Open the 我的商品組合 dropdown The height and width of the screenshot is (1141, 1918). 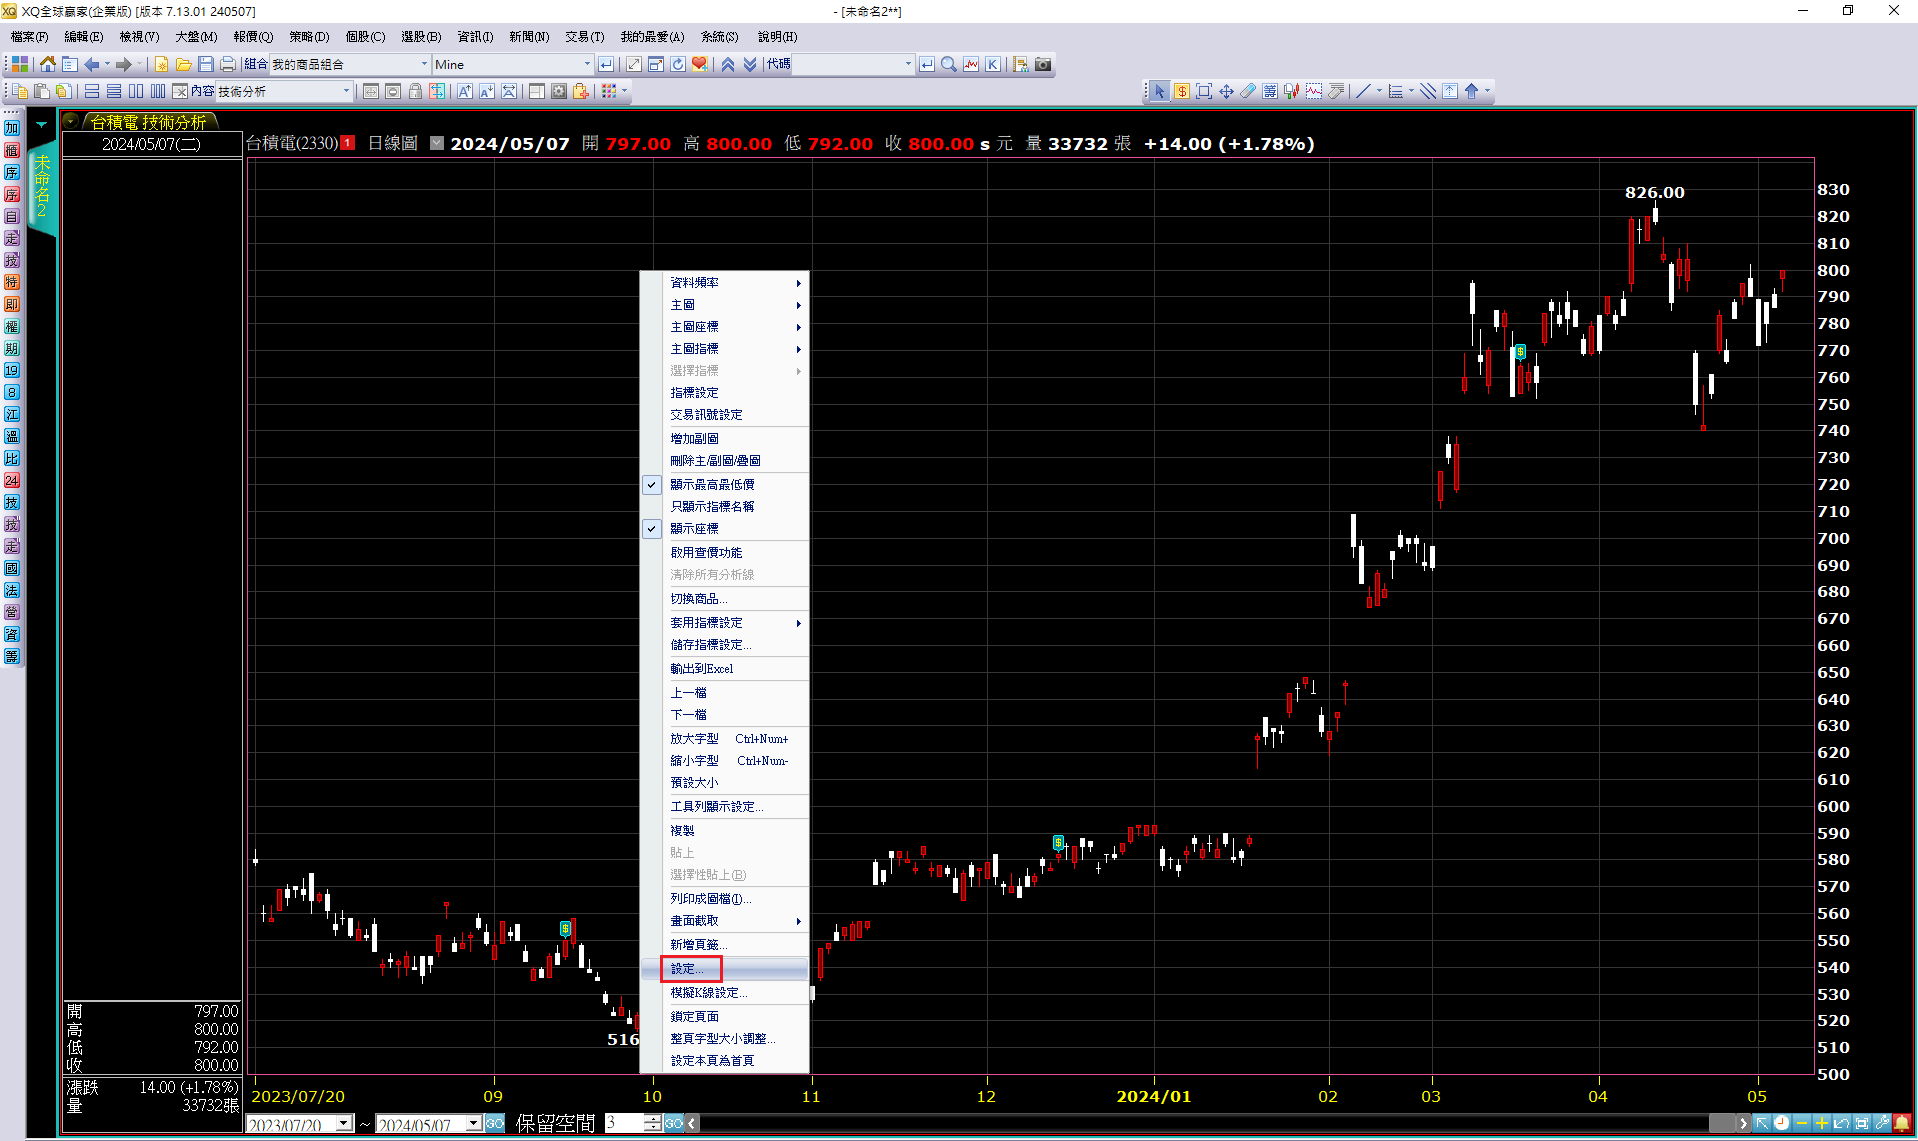[424, 64]
